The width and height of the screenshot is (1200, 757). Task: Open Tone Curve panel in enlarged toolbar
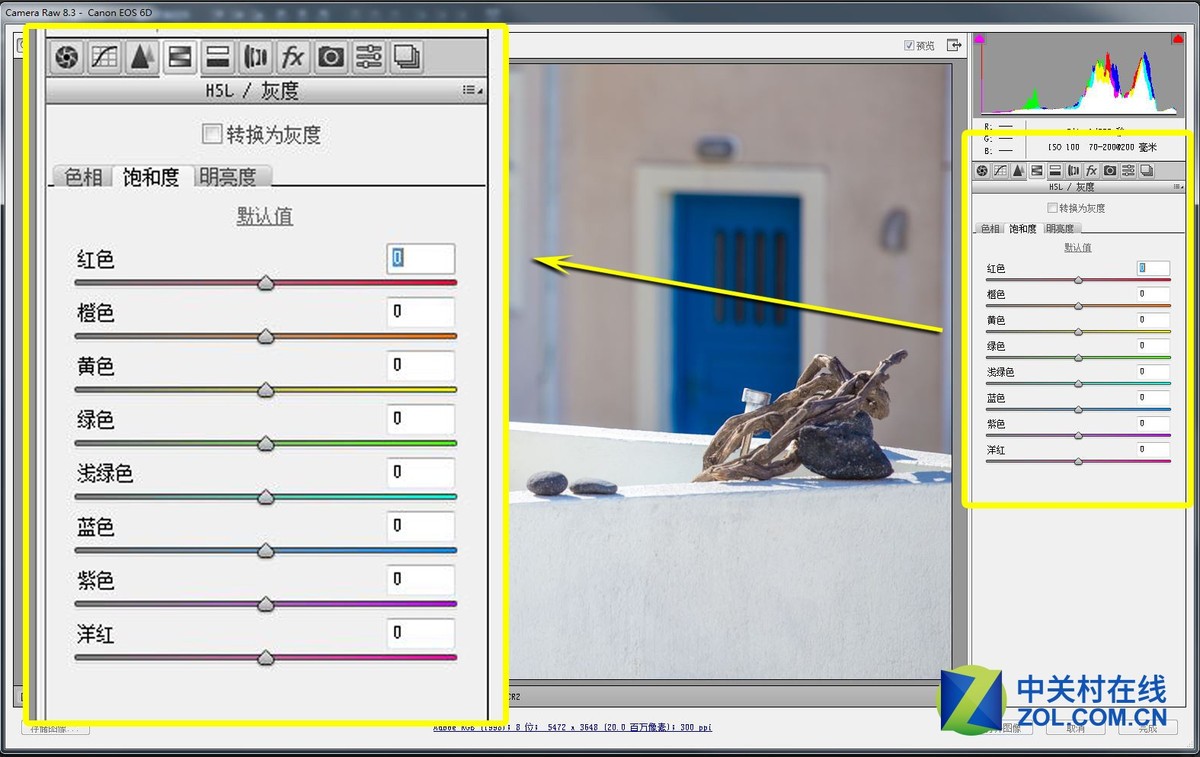point(104,58)
